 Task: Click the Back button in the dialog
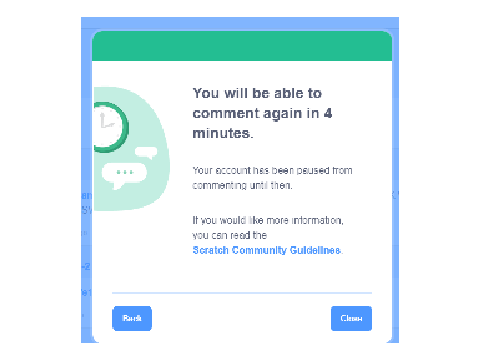[x=132, y=318]
